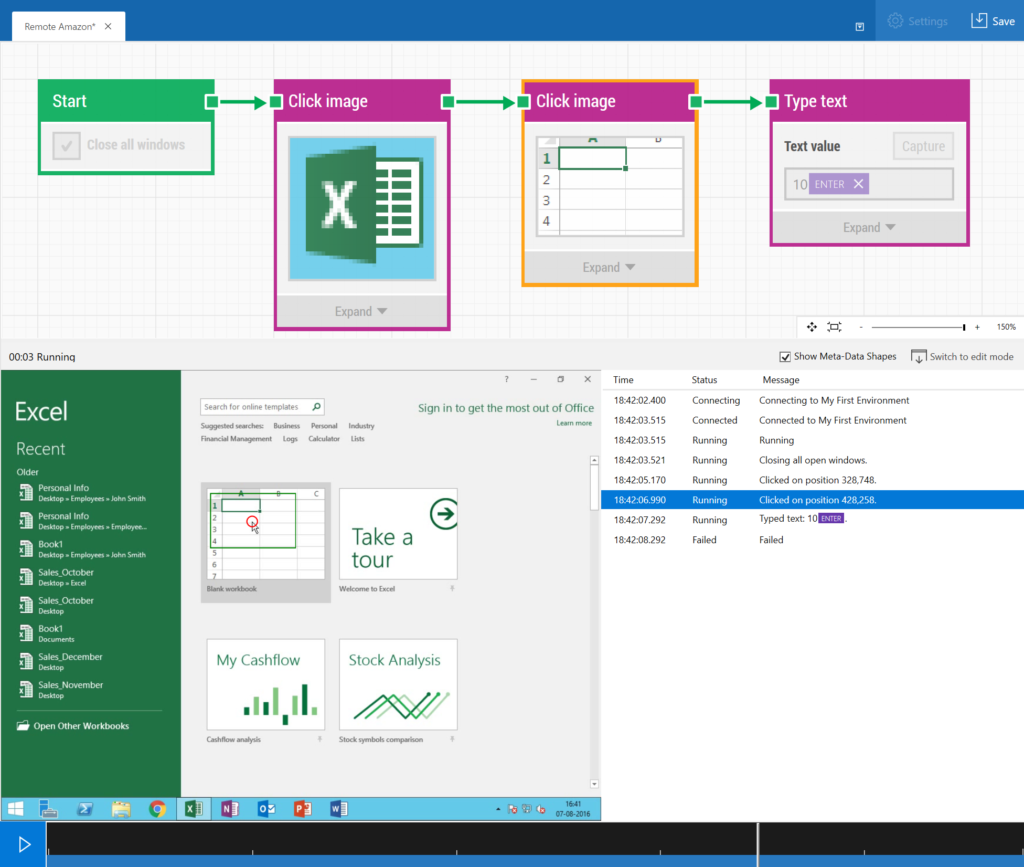
Task: Click the template search magnifier icon
Action: tap(317, 407)
